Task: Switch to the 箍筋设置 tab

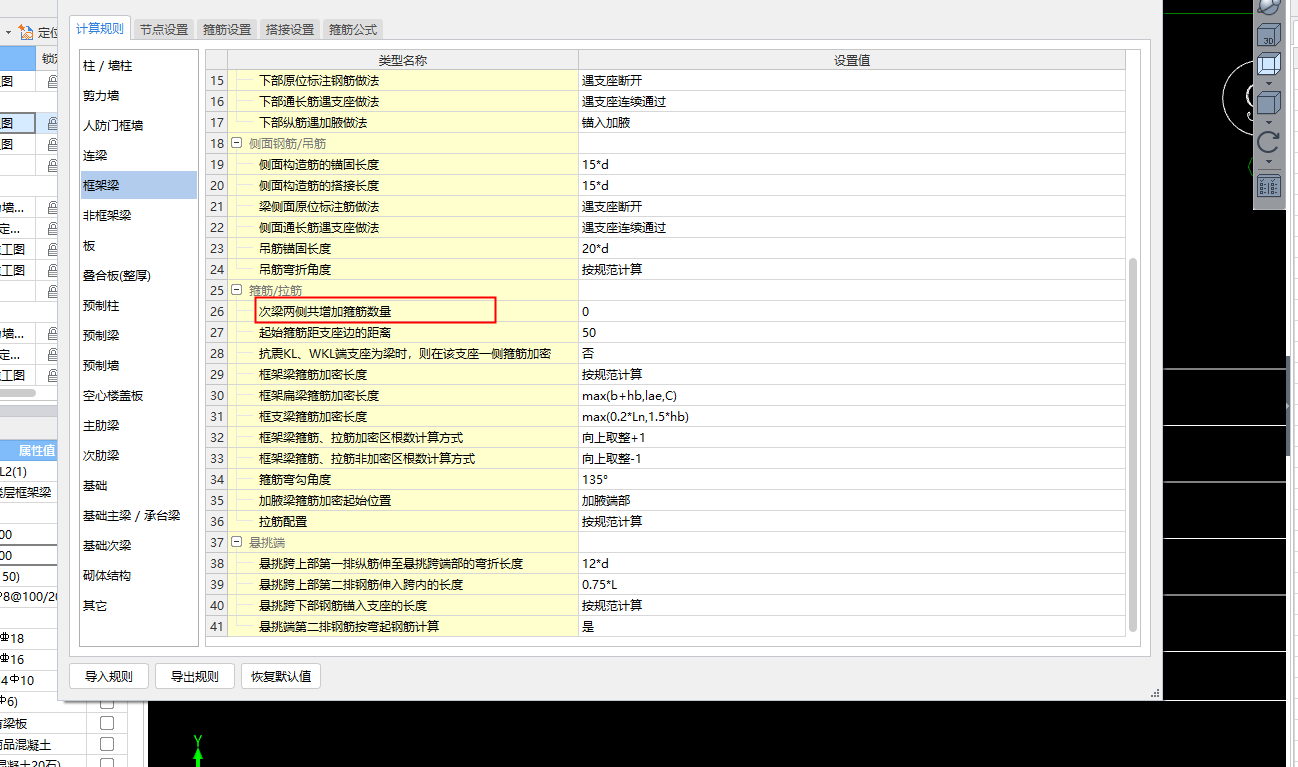Action: tap(227, 30)
